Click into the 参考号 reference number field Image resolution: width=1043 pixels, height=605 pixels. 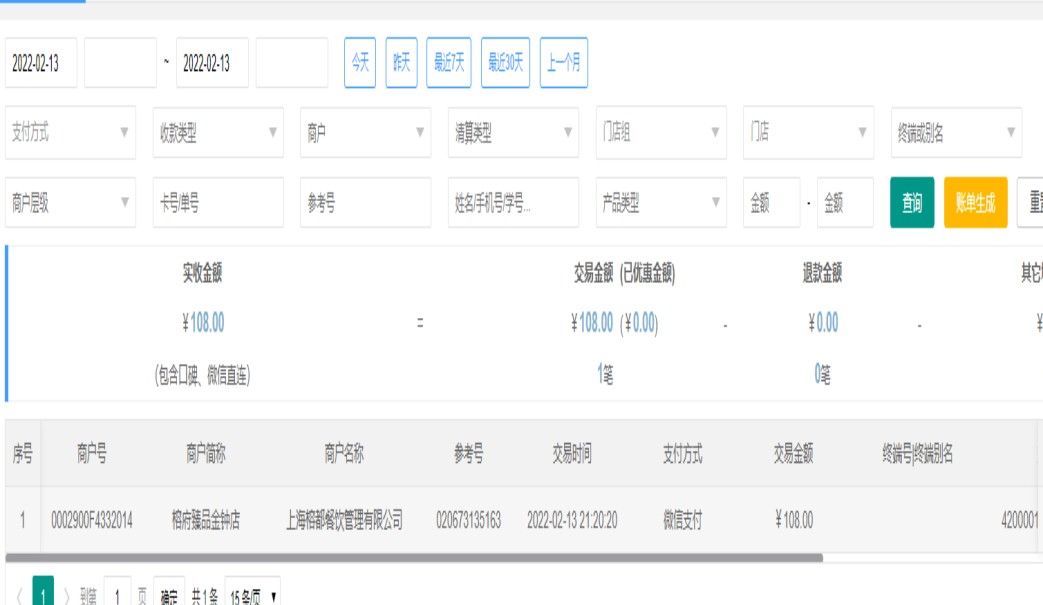[x=365, y=203]
